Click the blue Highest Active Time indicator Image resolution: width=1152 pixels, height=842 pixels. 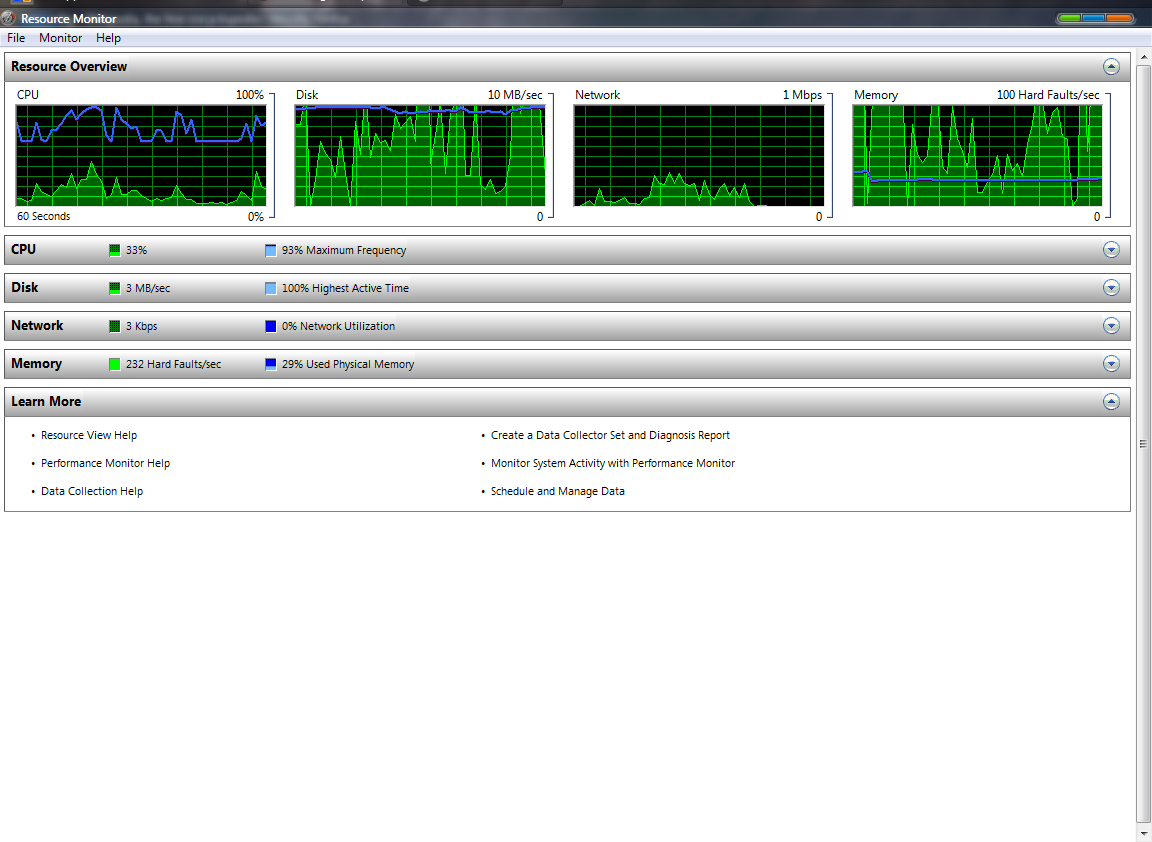269,287
